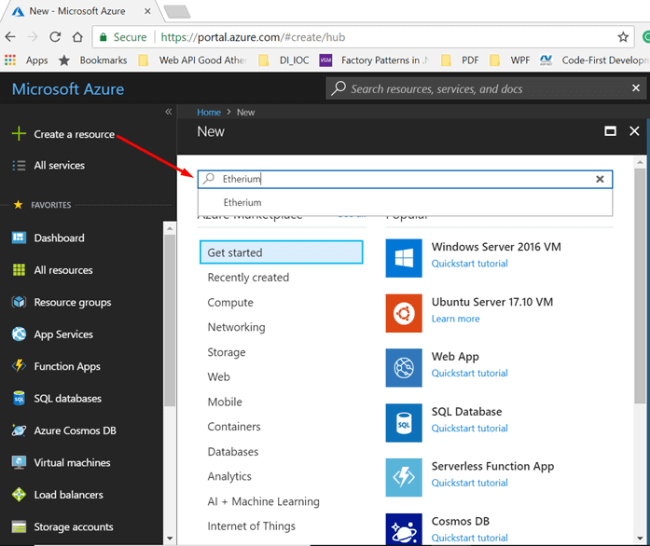Click the Windows Server 2016 VM icon
The width and height of the screenshot is (650, 546).
click(x=403, y=258)
